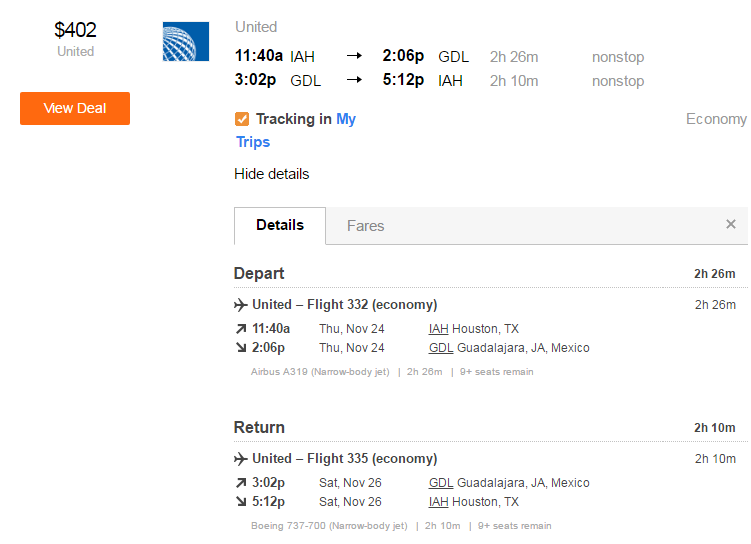Click the plane icon beside Flight 335

click(240, 459)
